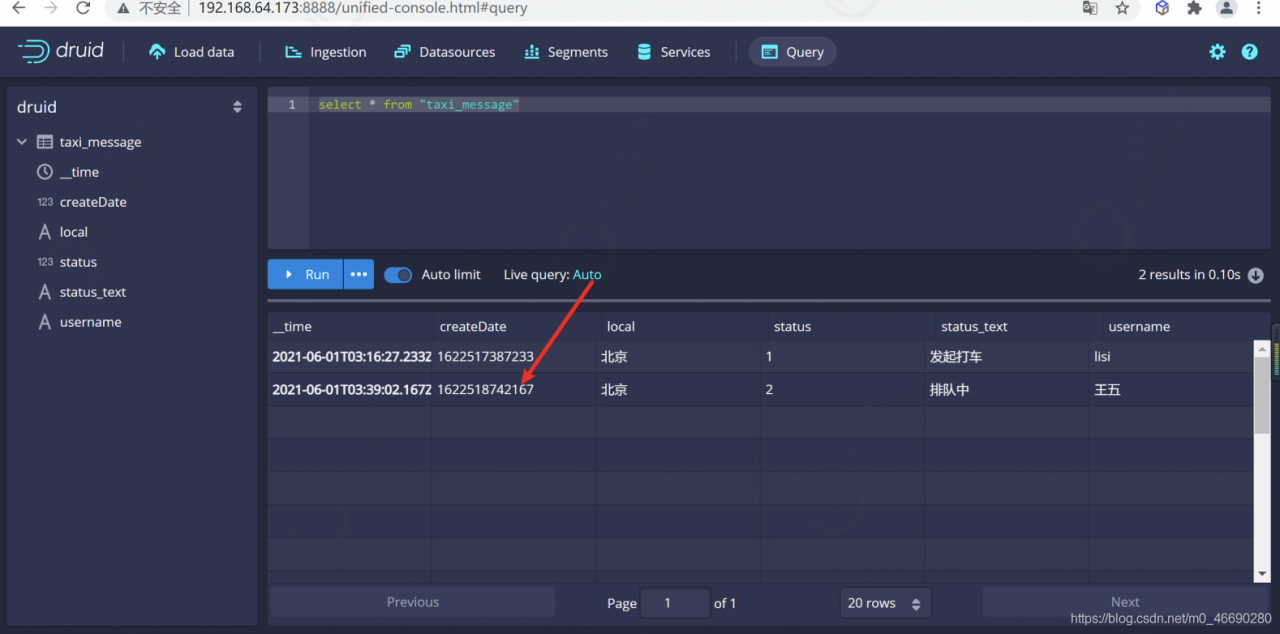
Task: Select the createDate column in schema tree
Action: click(93, 202)
